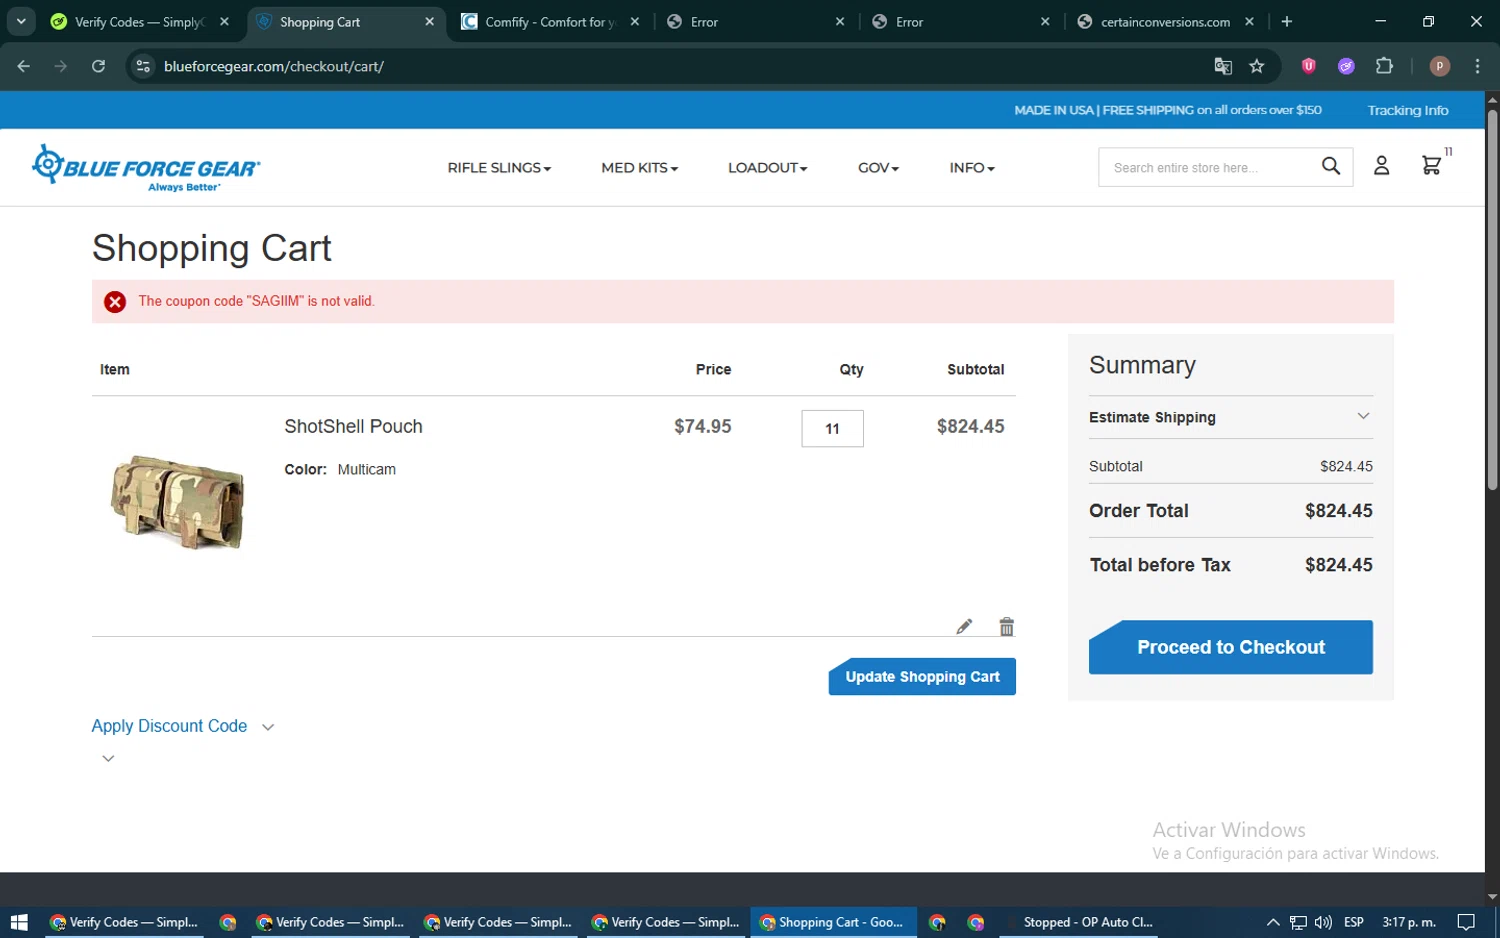Screen dimensions: 1500x938
Task: Click the ShotShell Pouch product thumbnail
Action: (177, 503)
